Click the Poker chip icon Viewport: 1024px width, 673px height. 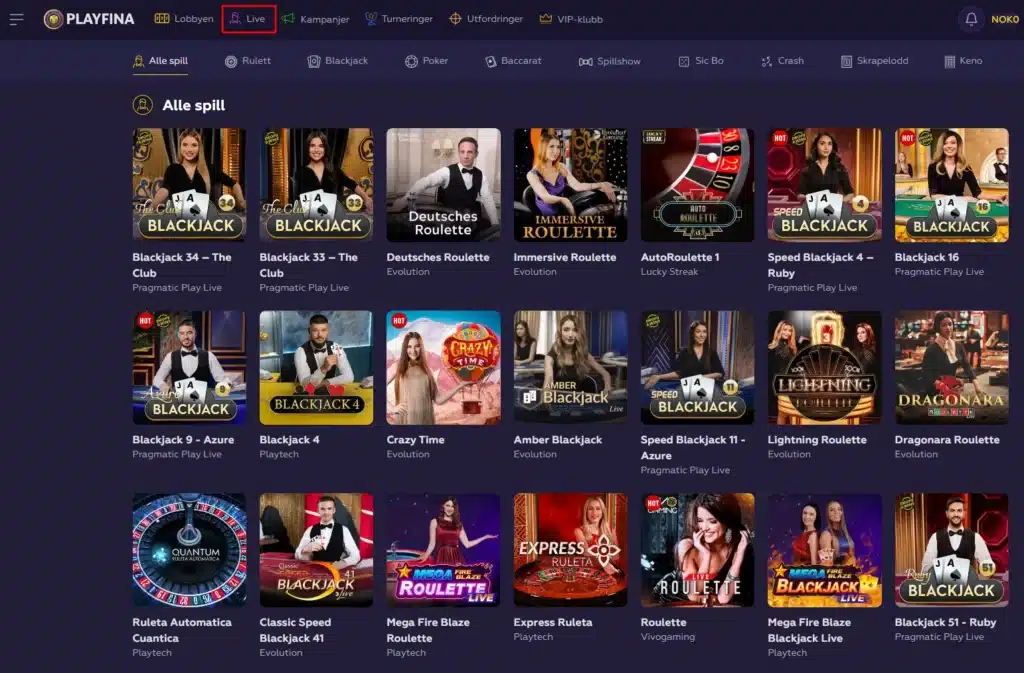pyautogui.click(x=411, y=61)
